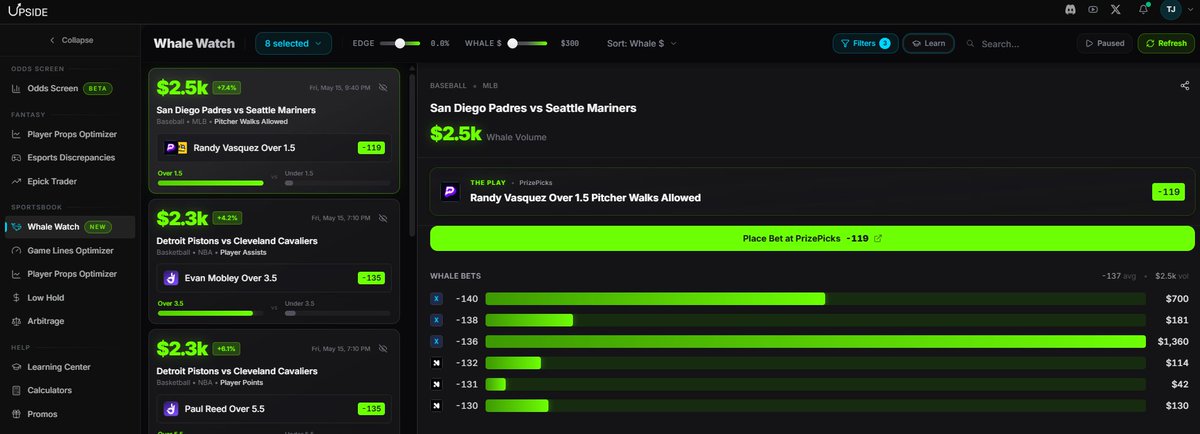Viewport: 1200px width, 434px height.
Task: Click -119 badge in The Play box
Action: (1167, 191)
